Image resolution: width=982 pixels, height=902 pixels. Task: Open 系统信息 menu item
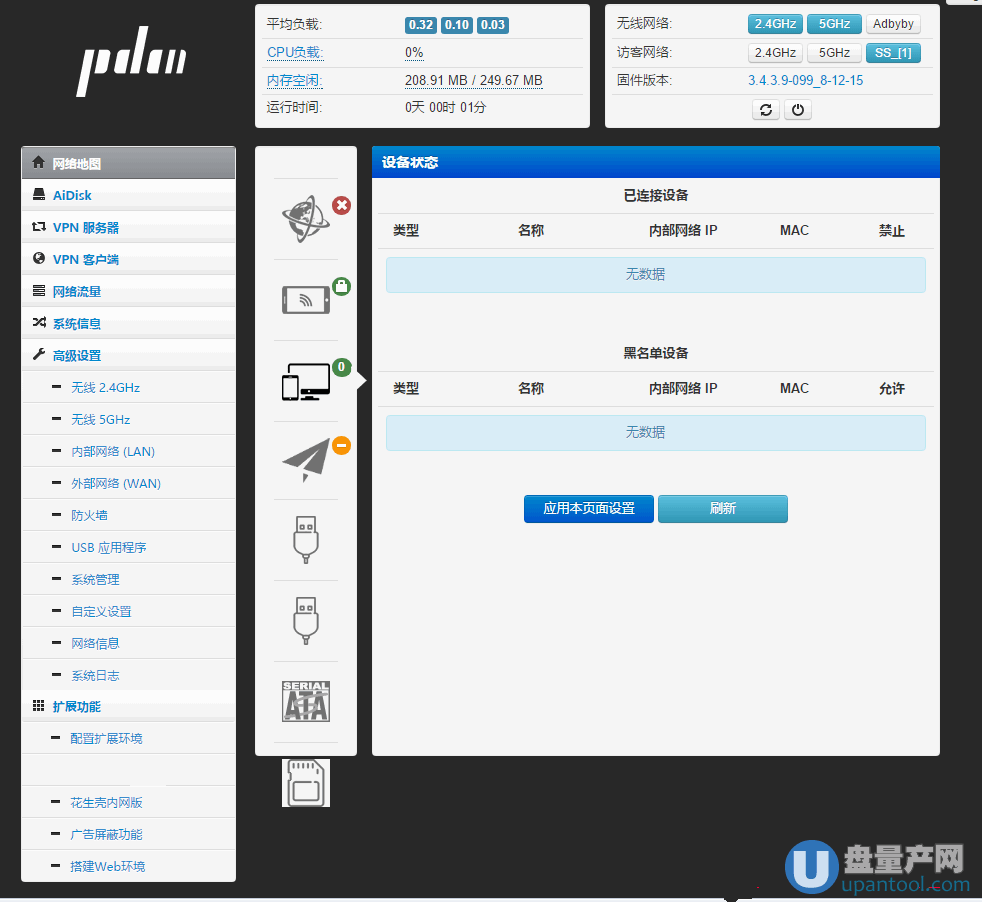(x=128, y=323)
